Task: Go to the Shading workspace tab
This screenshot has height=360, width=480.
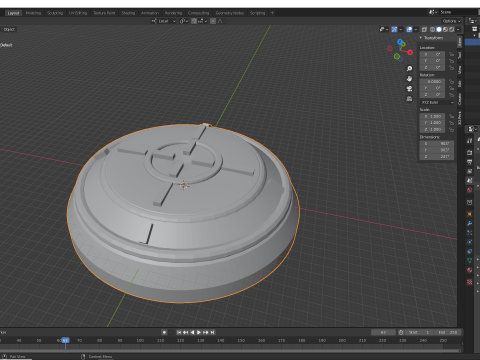Action: tap(128, 13)
